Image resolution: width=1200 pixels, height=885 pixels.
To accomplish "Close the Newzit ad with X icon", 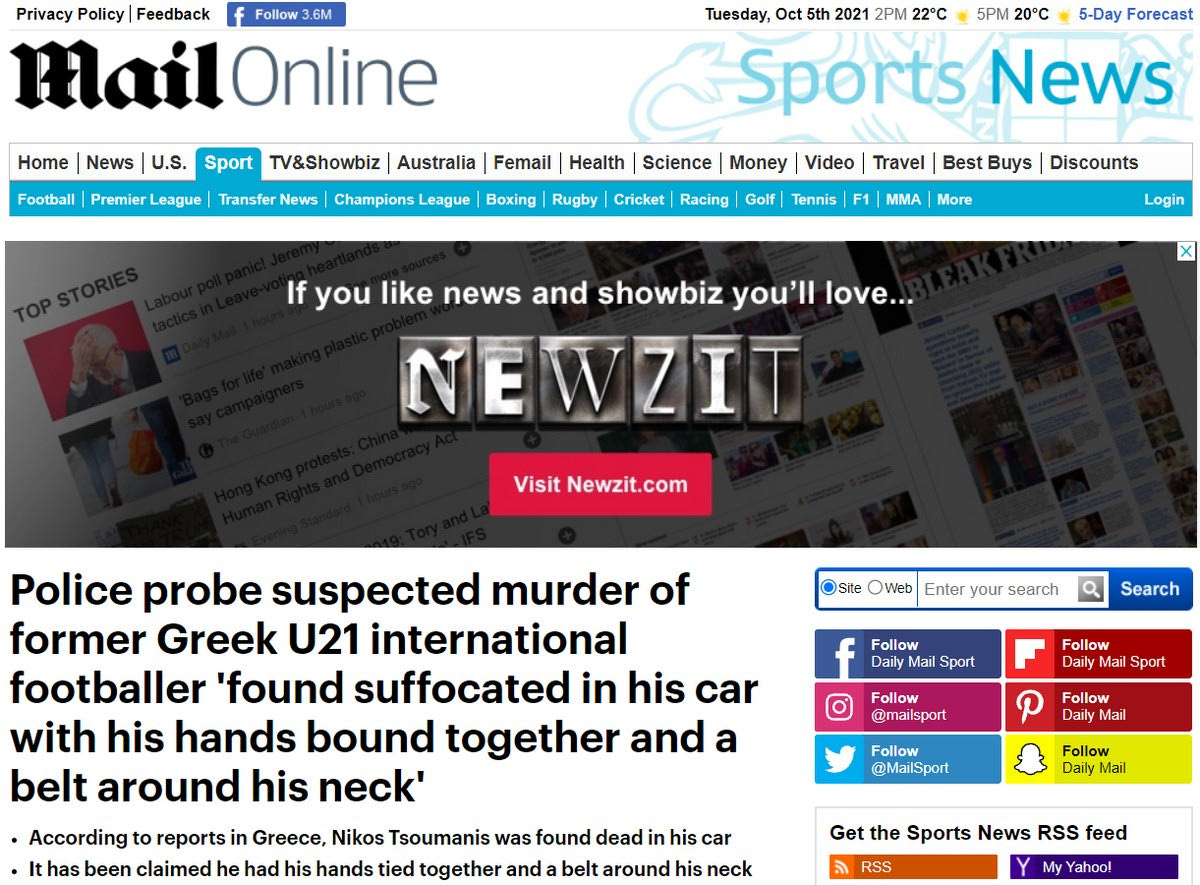I will (x=1185, y=251).
